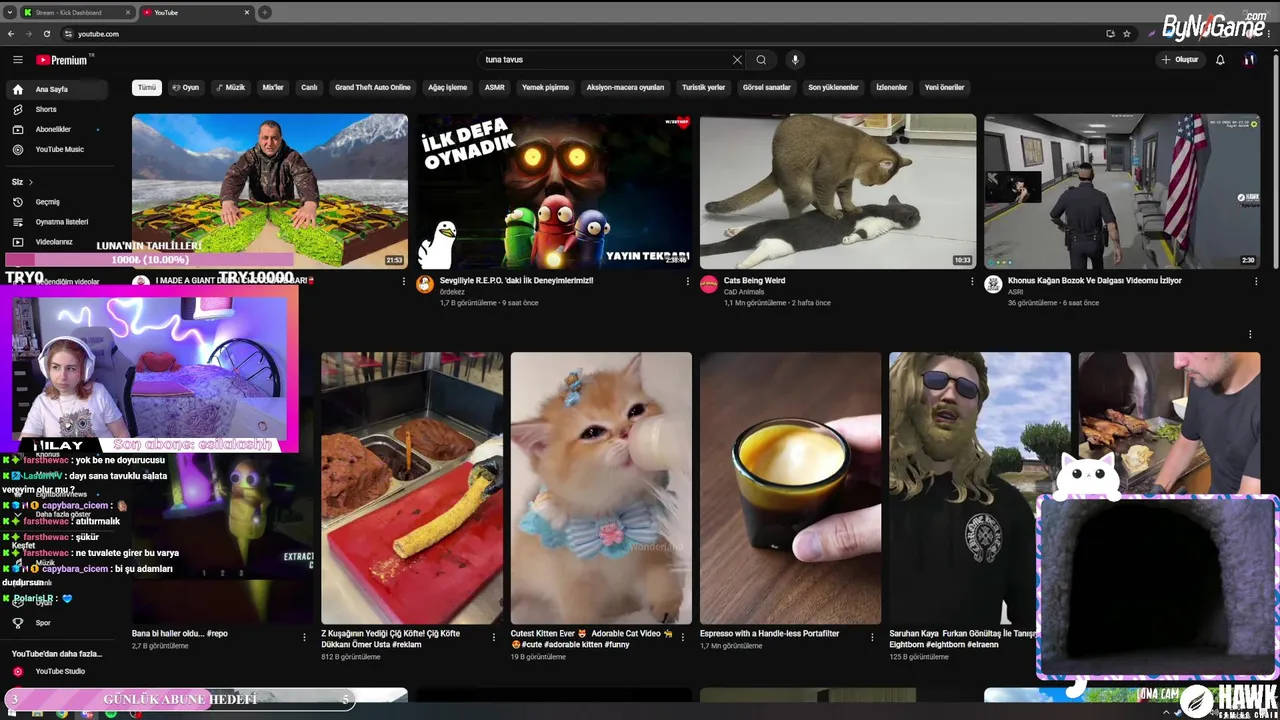Click the magnifier search button
This screenshot has height=720, width=1280.
(761, 60)
